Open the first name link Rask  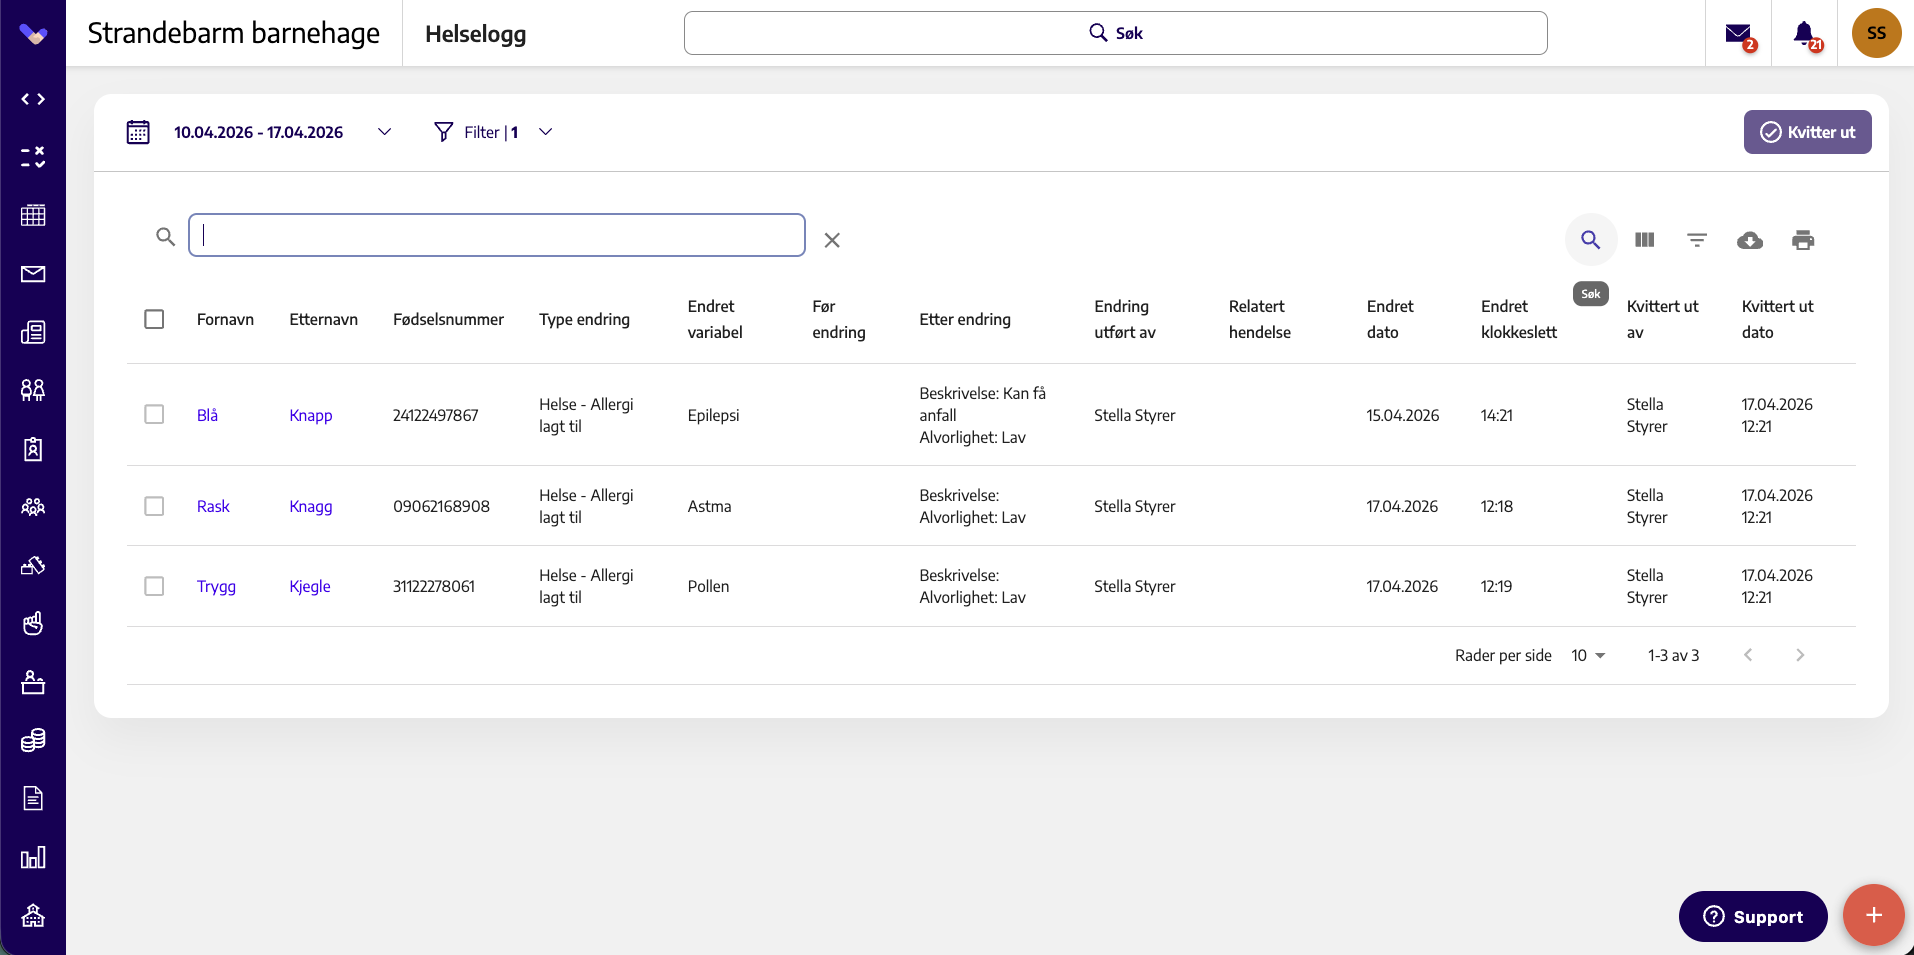point(213,506)
